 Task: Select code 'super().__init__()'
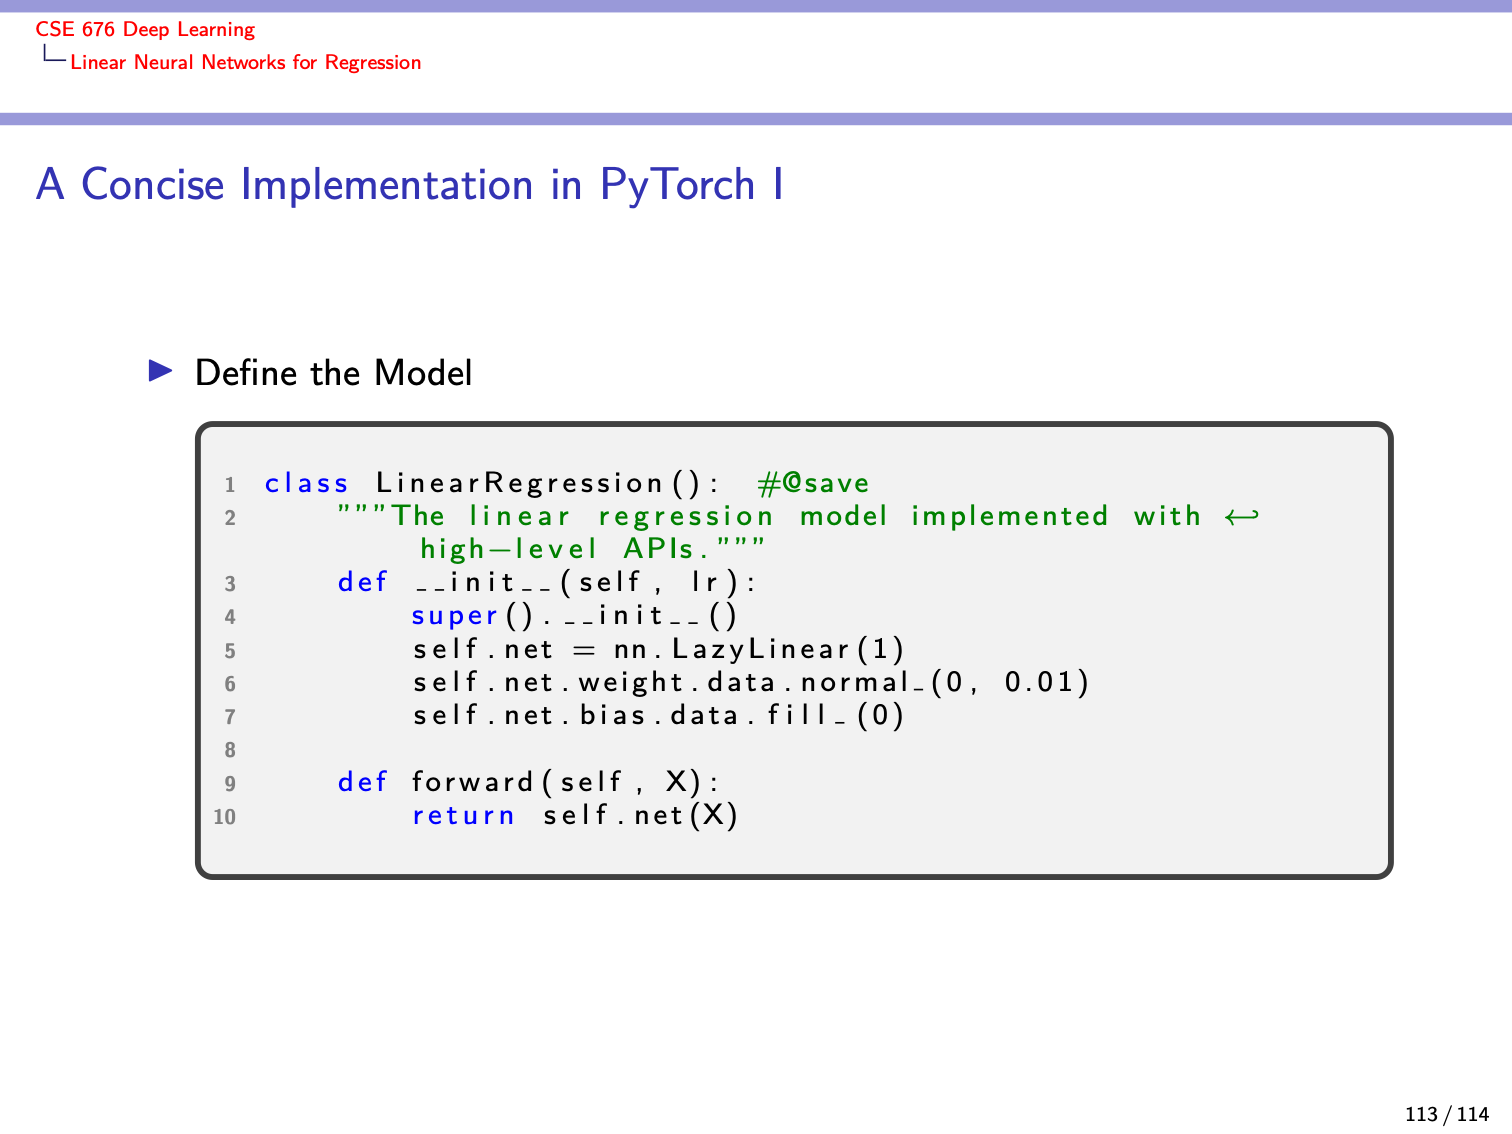(x=574, y=616)
